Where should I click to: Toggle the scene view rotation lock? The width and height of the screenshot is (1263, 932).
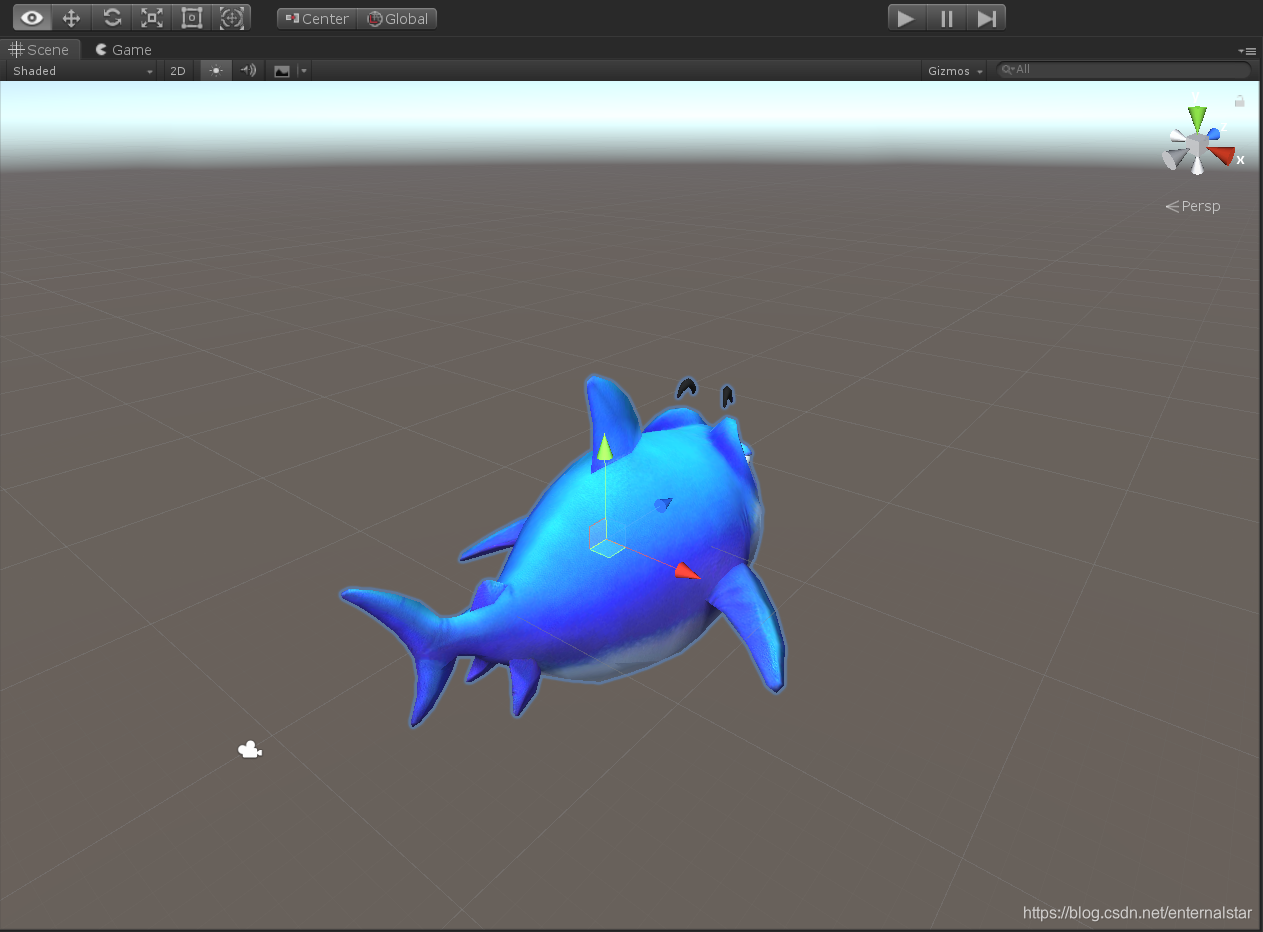coord(1240,101)
